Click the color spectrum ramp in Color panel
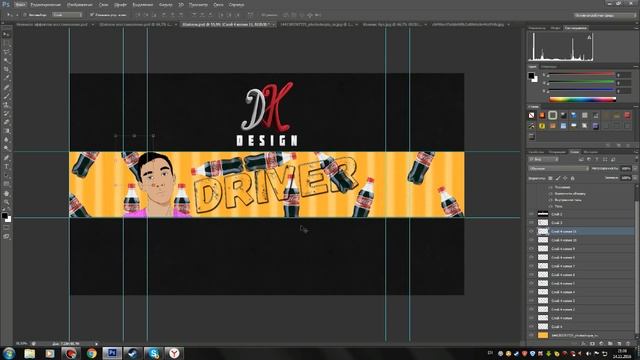640x360 pixels. point(582,99)
